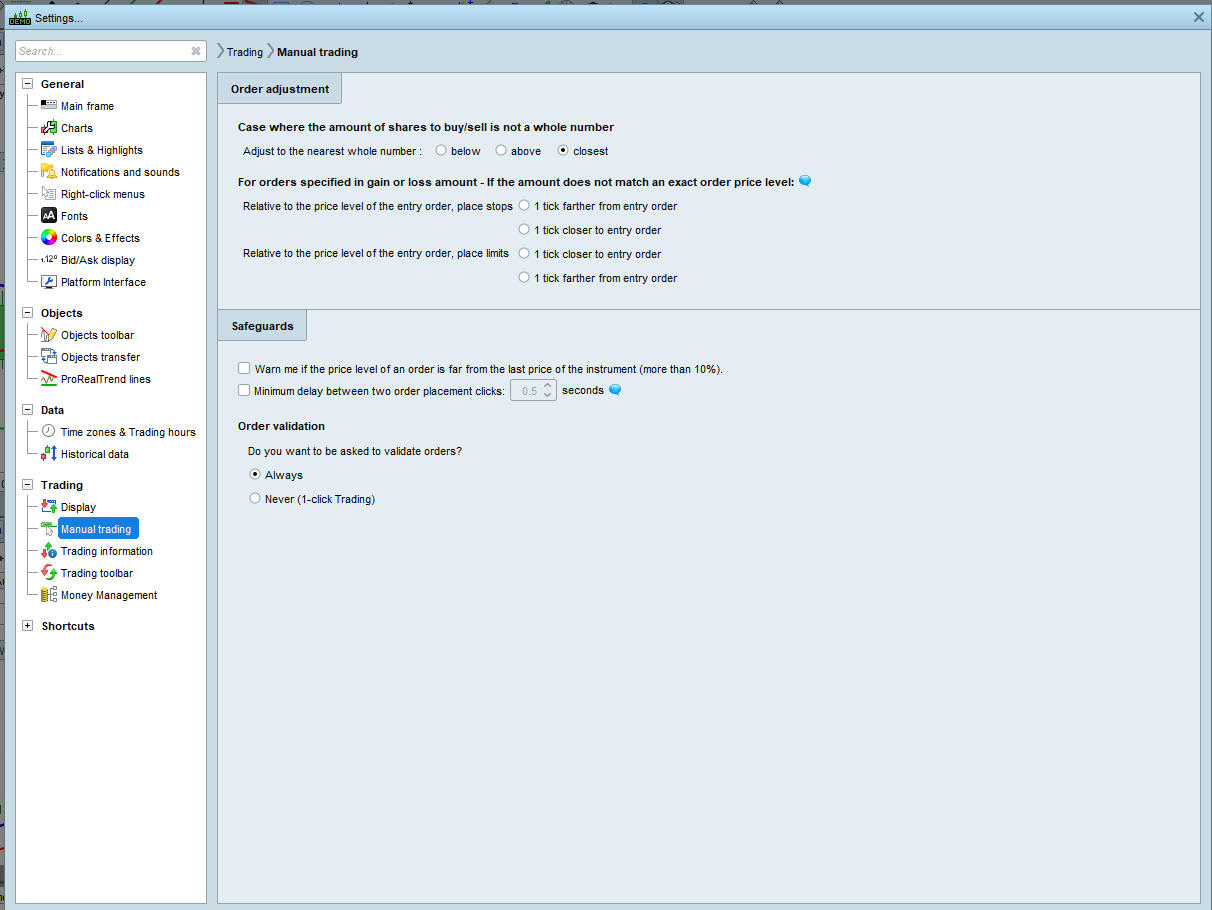Click help bubble next to exact order price level
The height and width of the screenshot is (910, 1212).
click(x=805, y=181)
